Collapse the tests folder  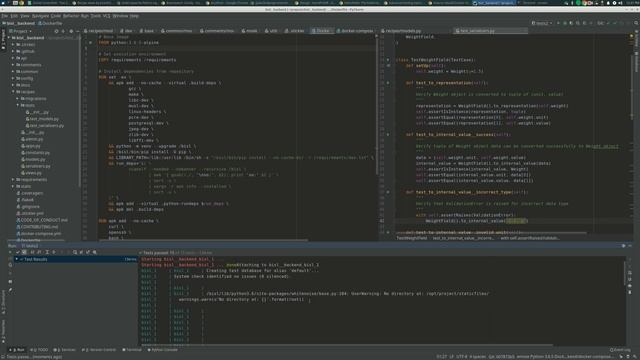pyautogui.click(x=18, y=105)
